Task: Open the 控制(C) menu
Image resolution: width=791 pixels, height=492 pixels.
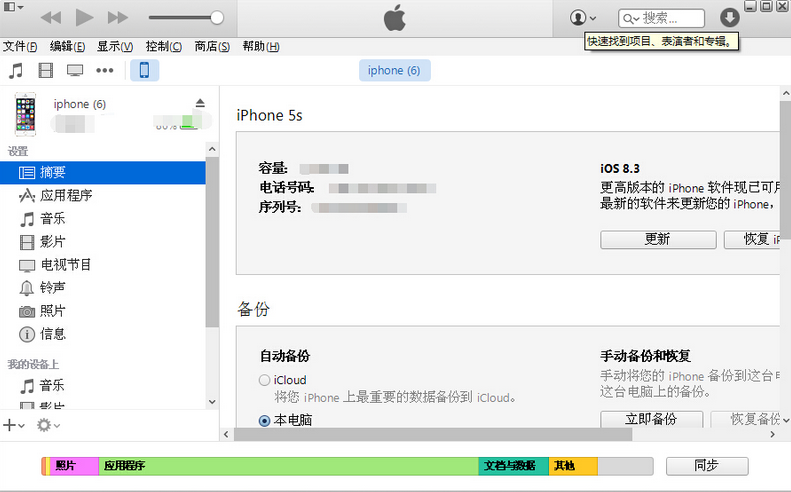Action: (163, 46)
